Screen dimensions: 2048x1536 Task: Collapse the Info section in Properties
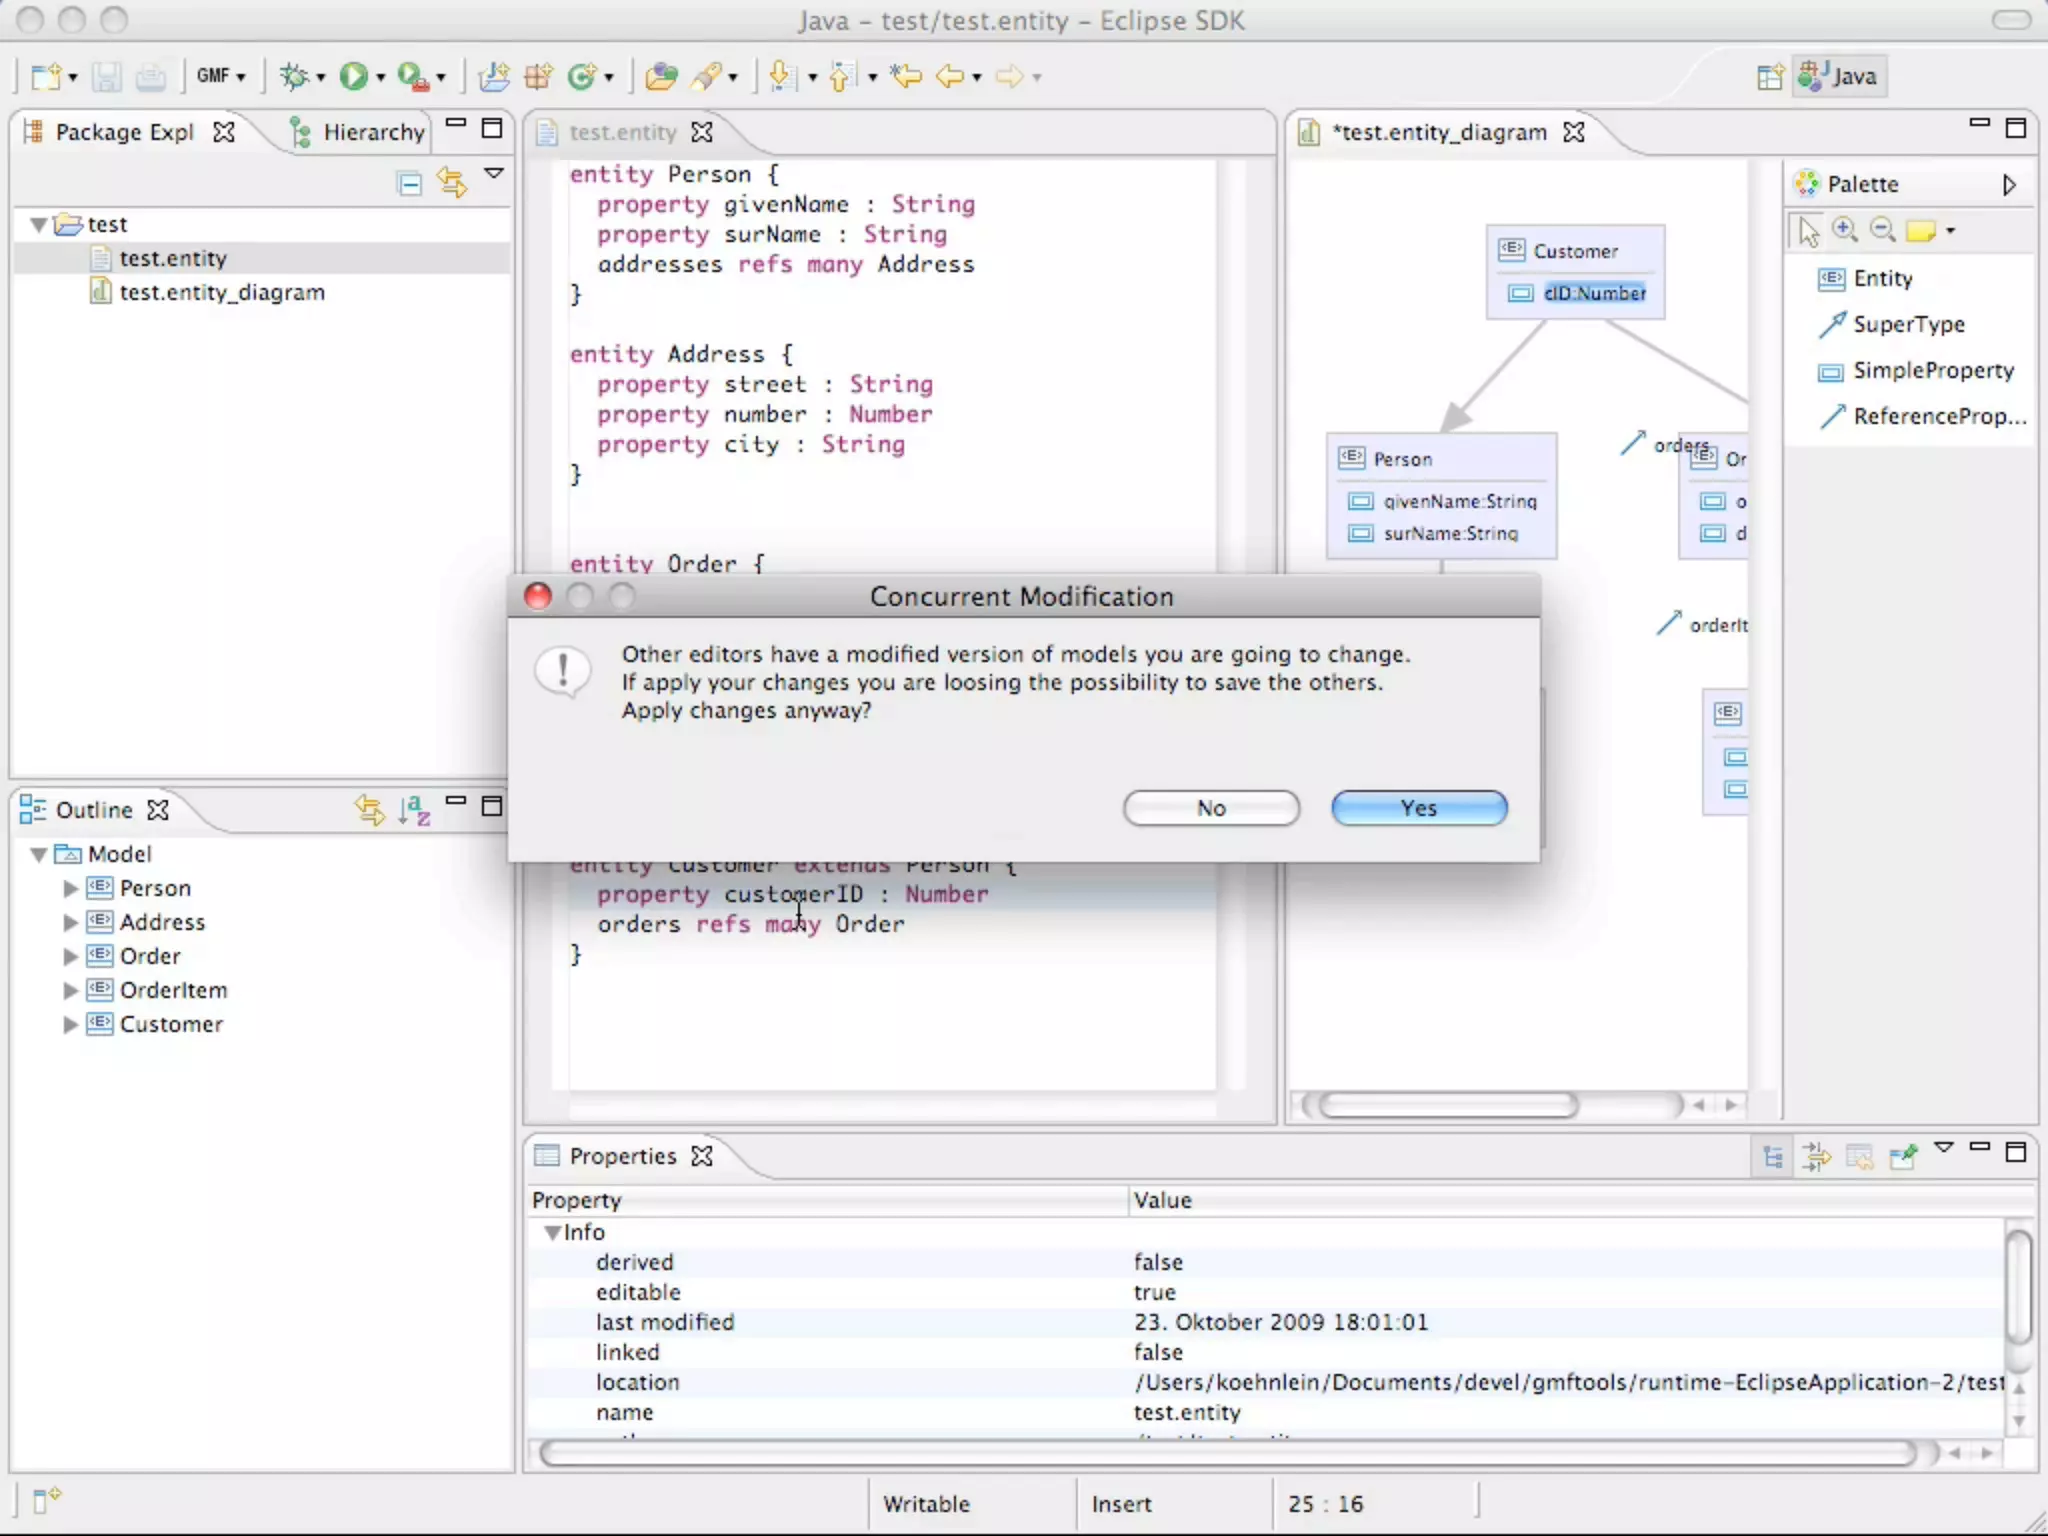pyautogui.click(x=552, y=1232)
